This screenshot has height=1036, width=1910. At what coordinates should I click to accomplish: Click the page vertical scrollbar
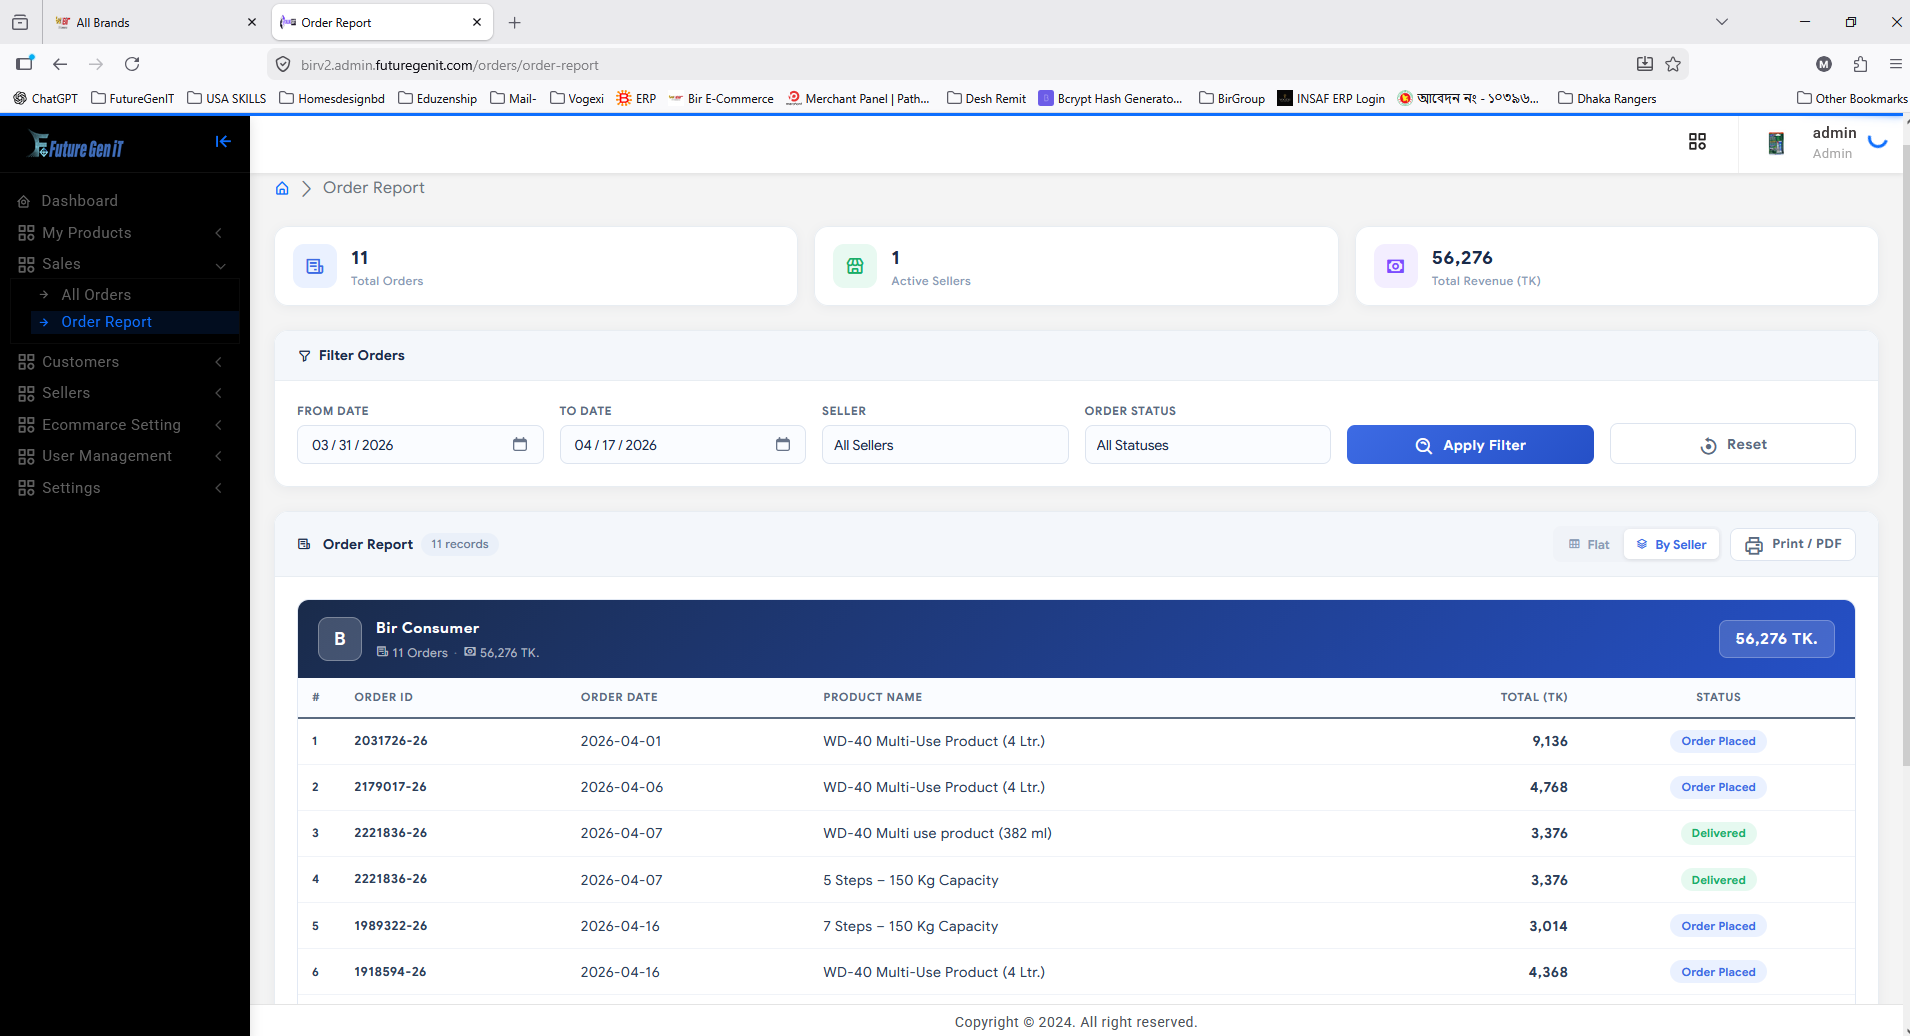coord(1905,456)
